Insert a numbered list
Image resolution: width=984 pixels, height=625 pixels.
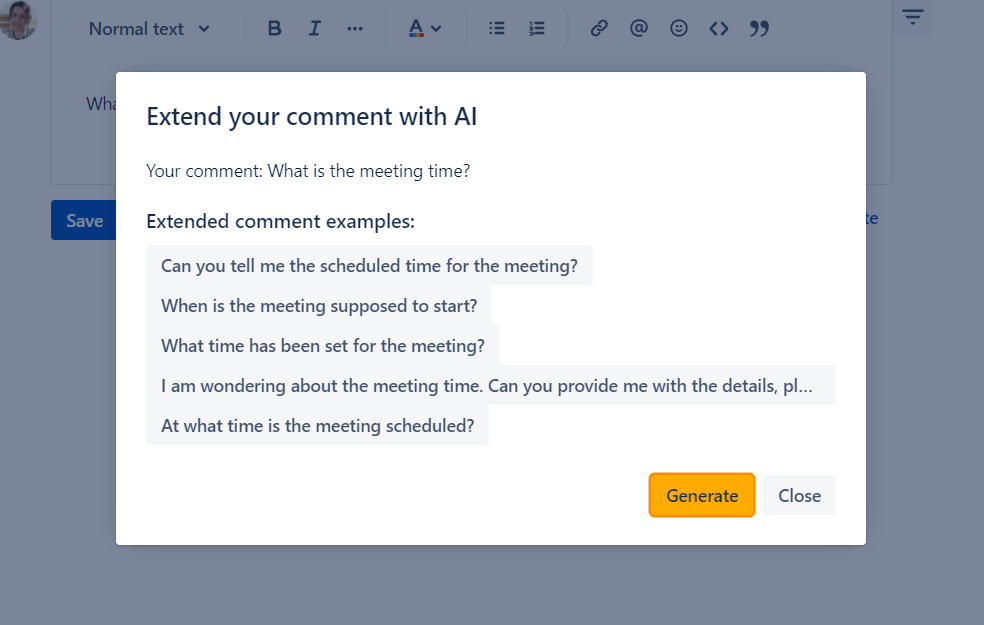(x=537, y=29)
